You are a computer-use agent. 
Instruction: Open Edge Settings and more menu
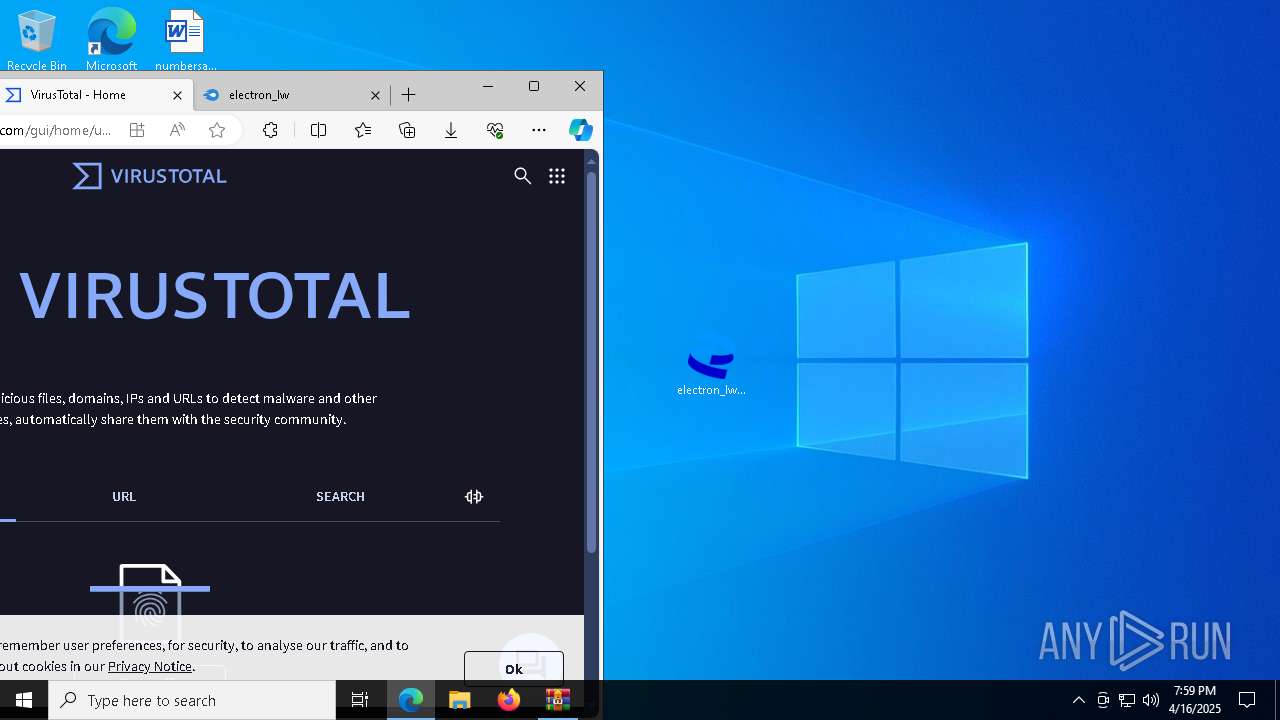[539, 130]
